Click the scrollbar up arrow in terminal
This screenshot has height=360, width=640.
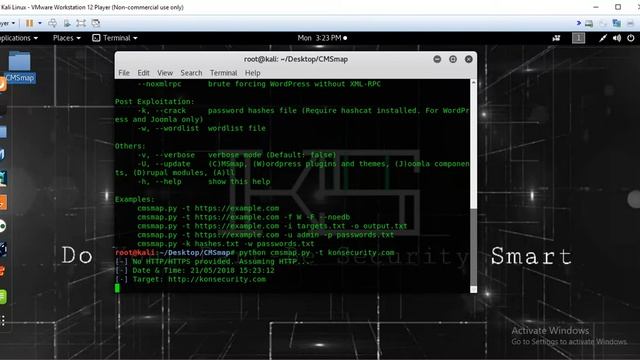pyautogui.click(x=473, y=82)
